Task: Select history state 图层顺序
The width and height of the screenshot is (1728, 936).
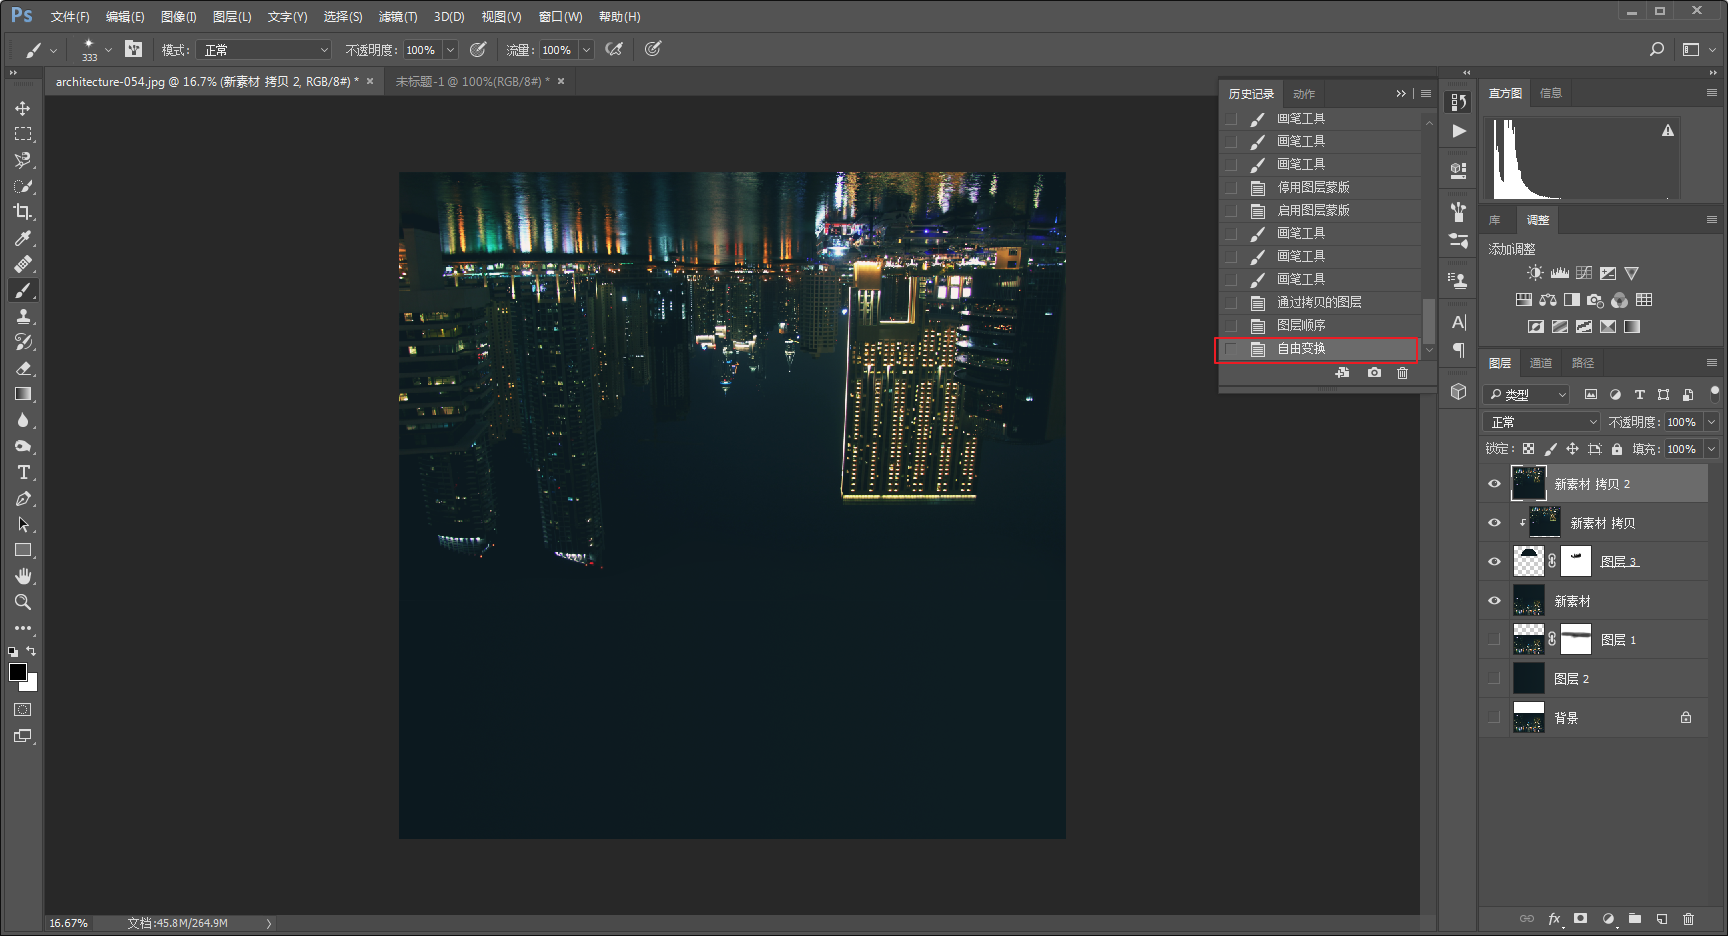Action: point(1321,325)
